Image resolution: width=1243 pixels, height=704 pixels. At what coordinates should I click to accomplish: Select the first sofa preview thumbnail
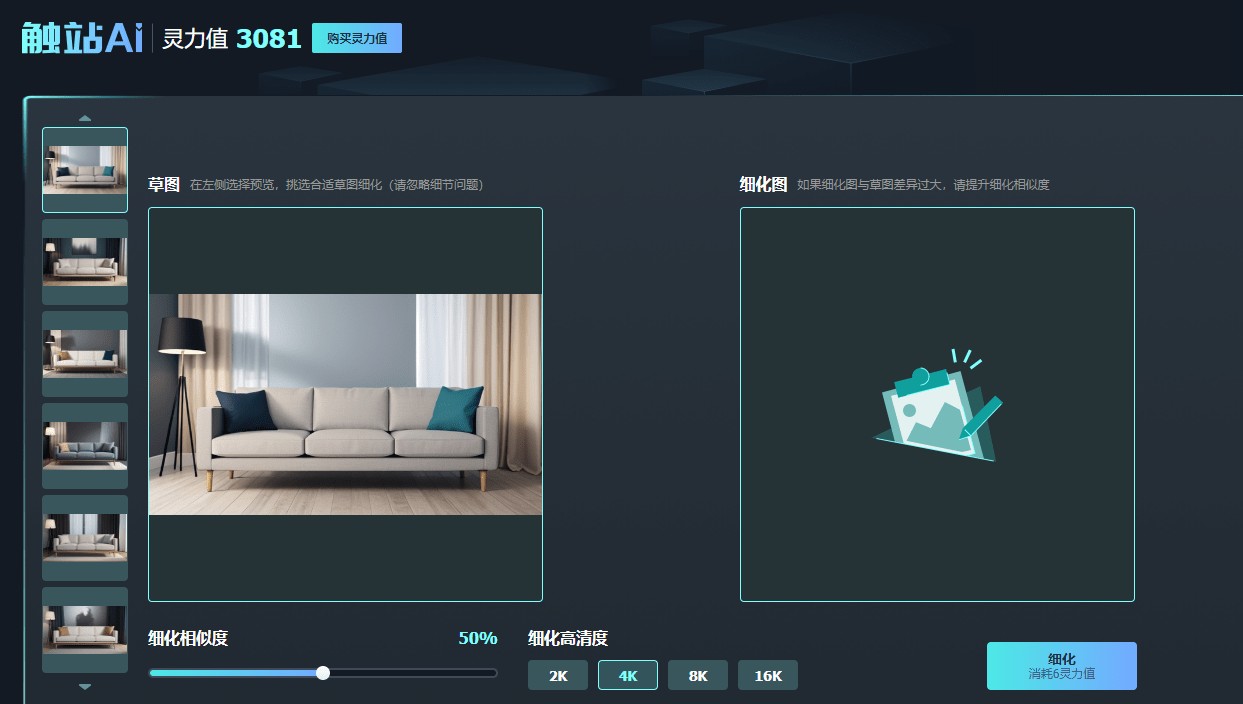pos(85,170)
